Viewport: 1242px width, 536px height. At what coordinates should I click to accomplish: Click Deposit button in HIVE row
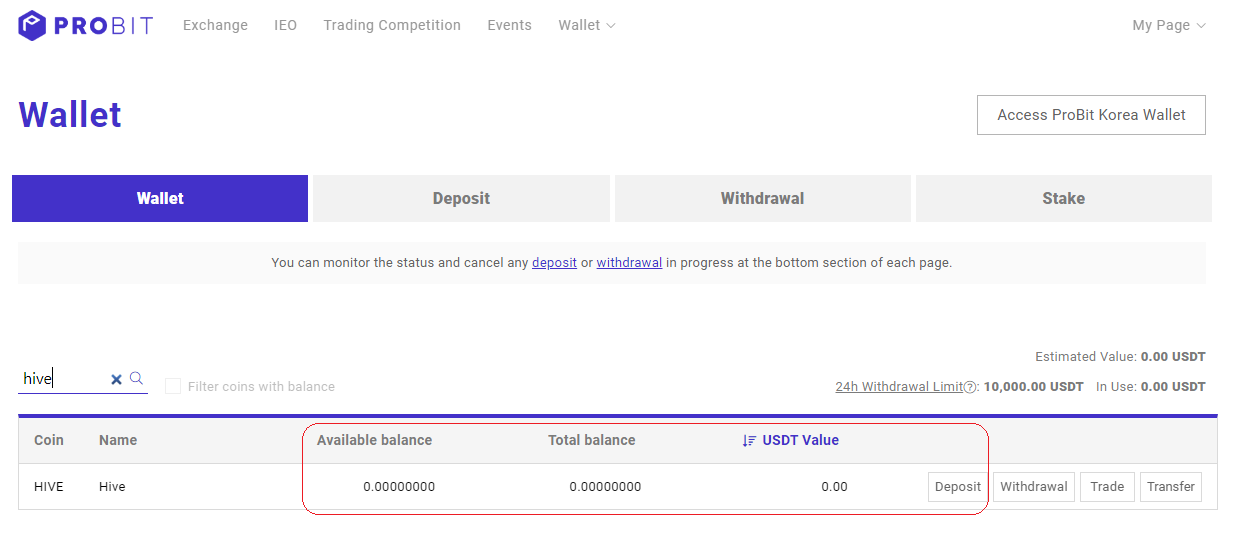958,487
